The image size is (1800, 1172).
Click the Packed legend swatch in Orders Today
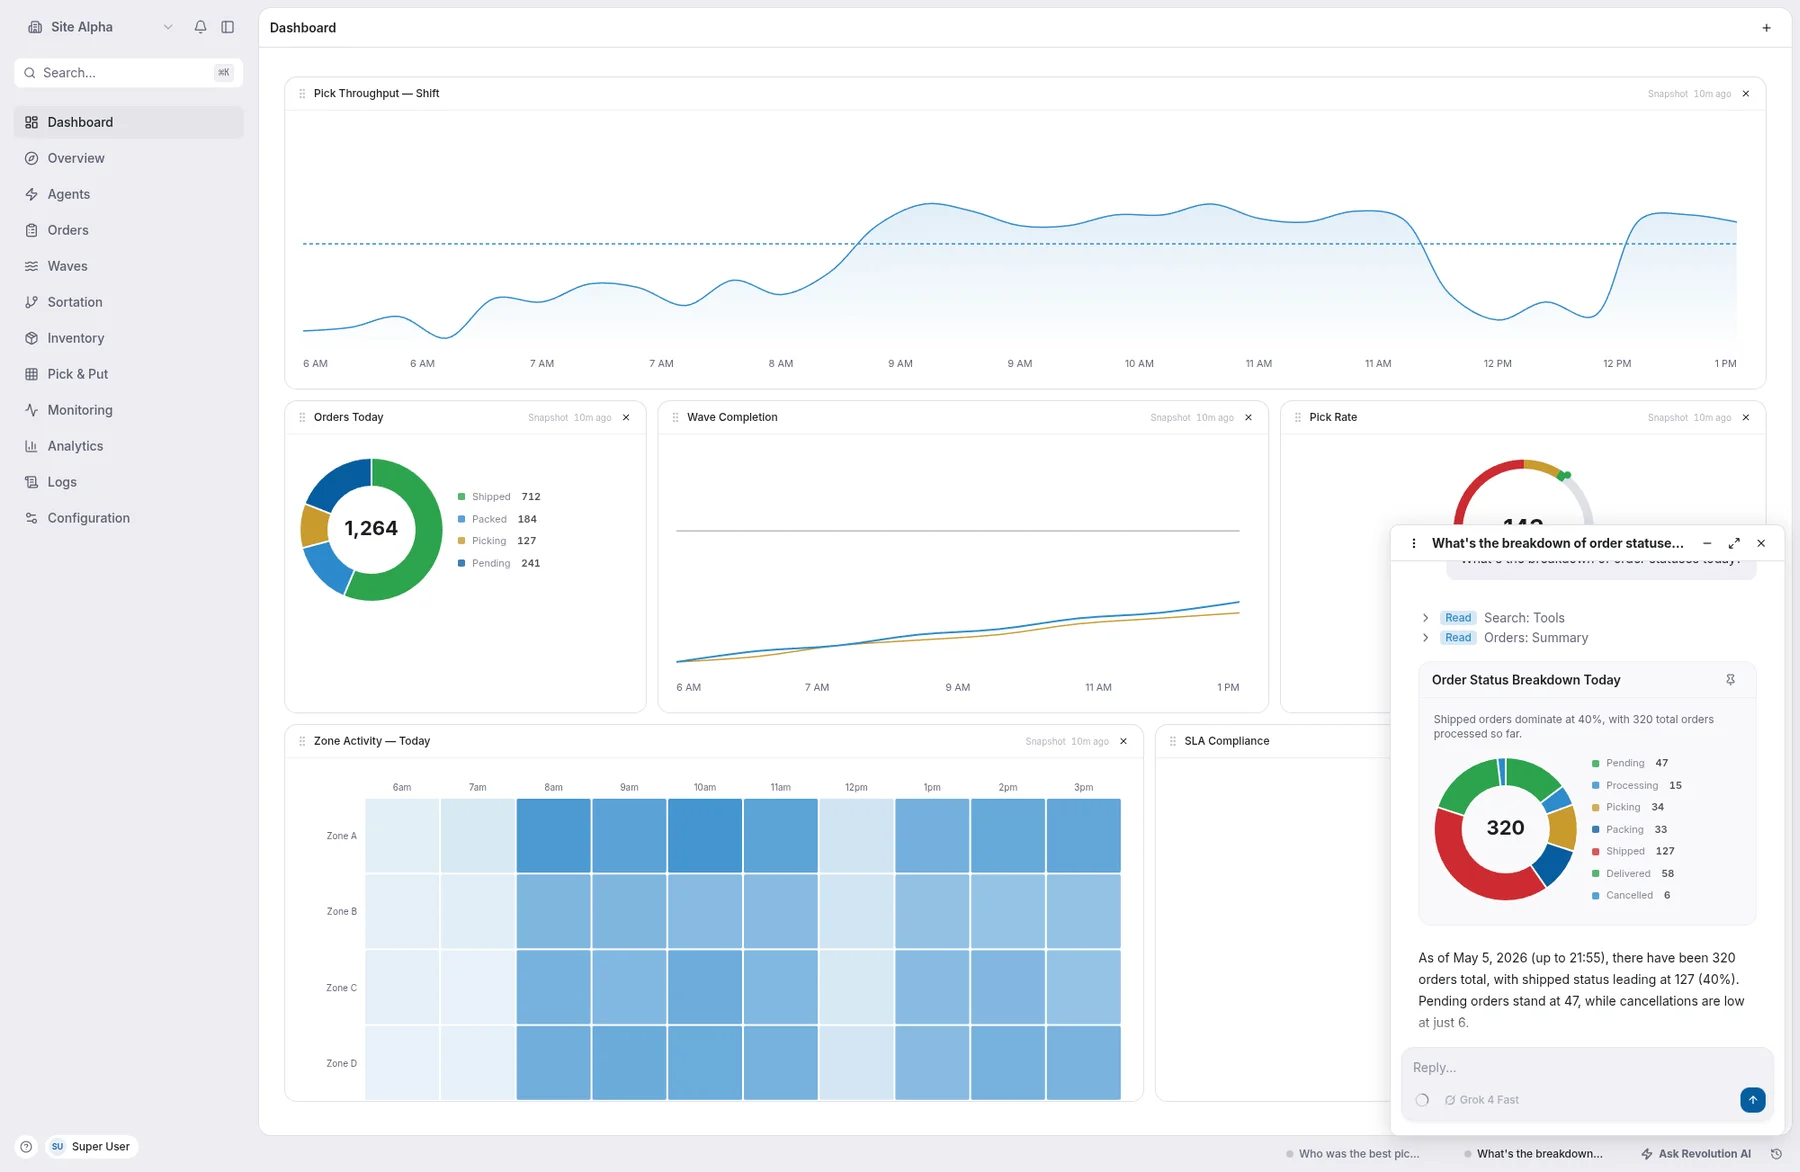click(461, 519)
